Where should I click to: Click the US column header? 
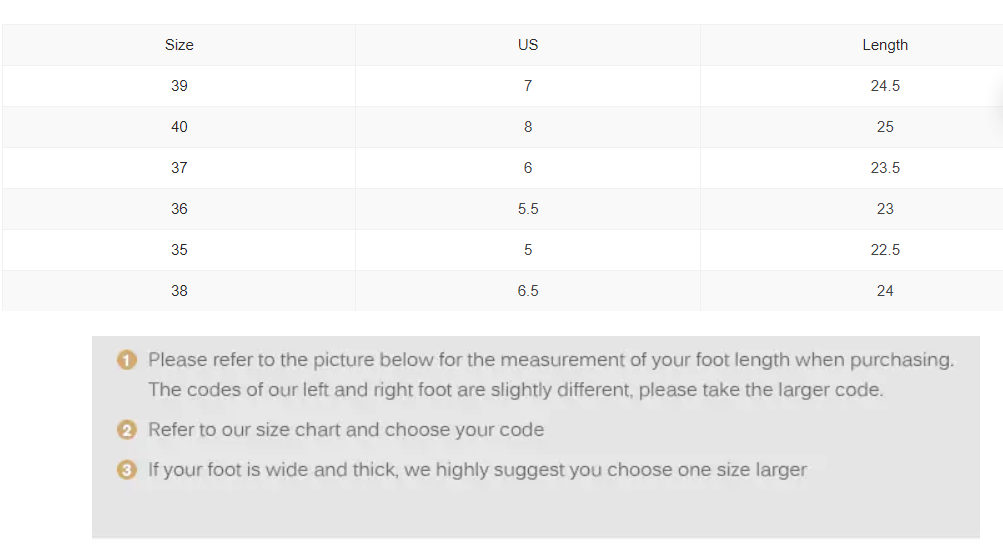coord(528,45)
